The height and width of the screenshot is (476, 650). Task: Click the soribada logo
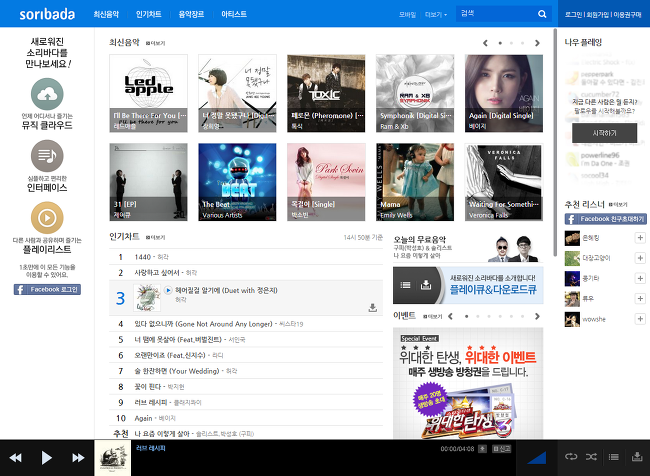point(47,14)
